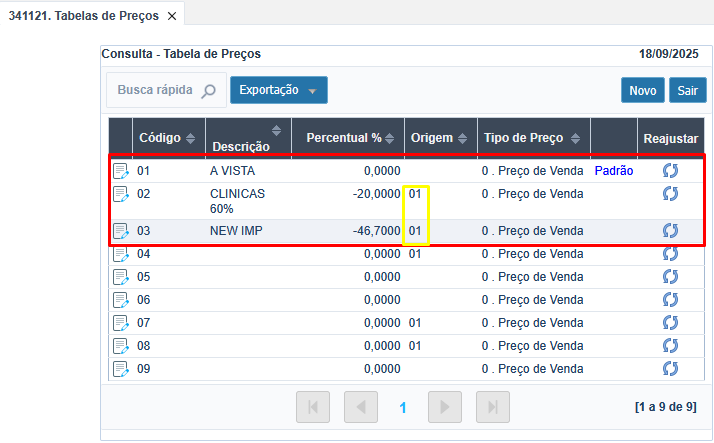
Task: Click the Novo button
Action: tap(642, 91)
